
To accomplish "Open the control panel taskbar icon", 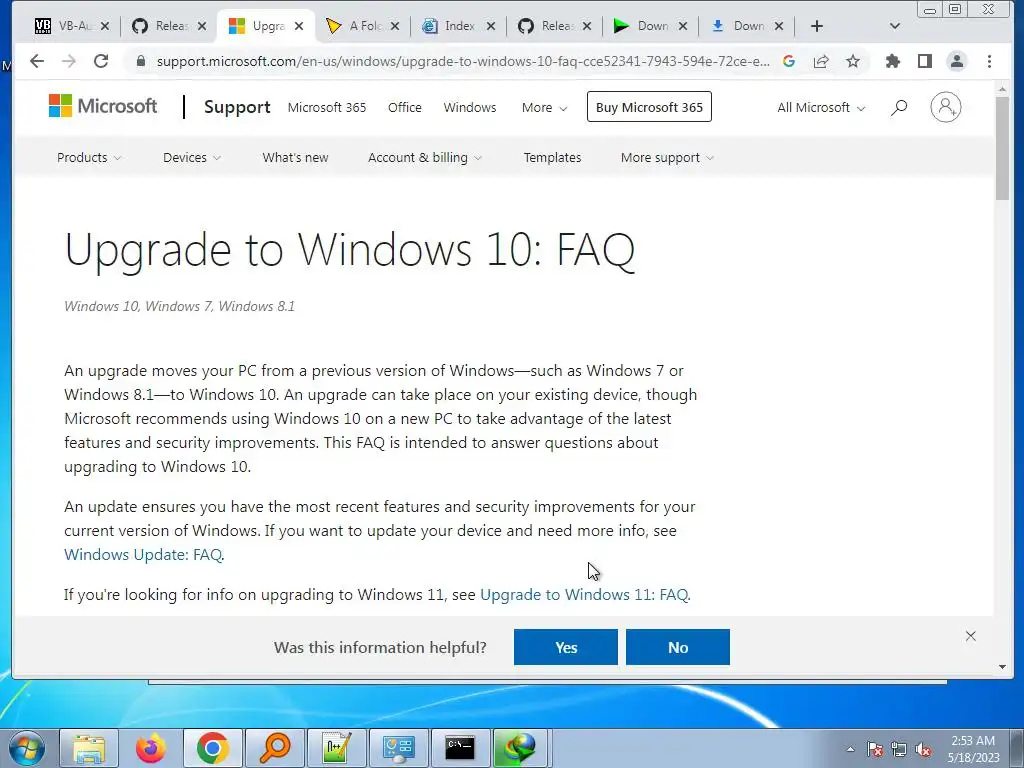I will 399,748.
